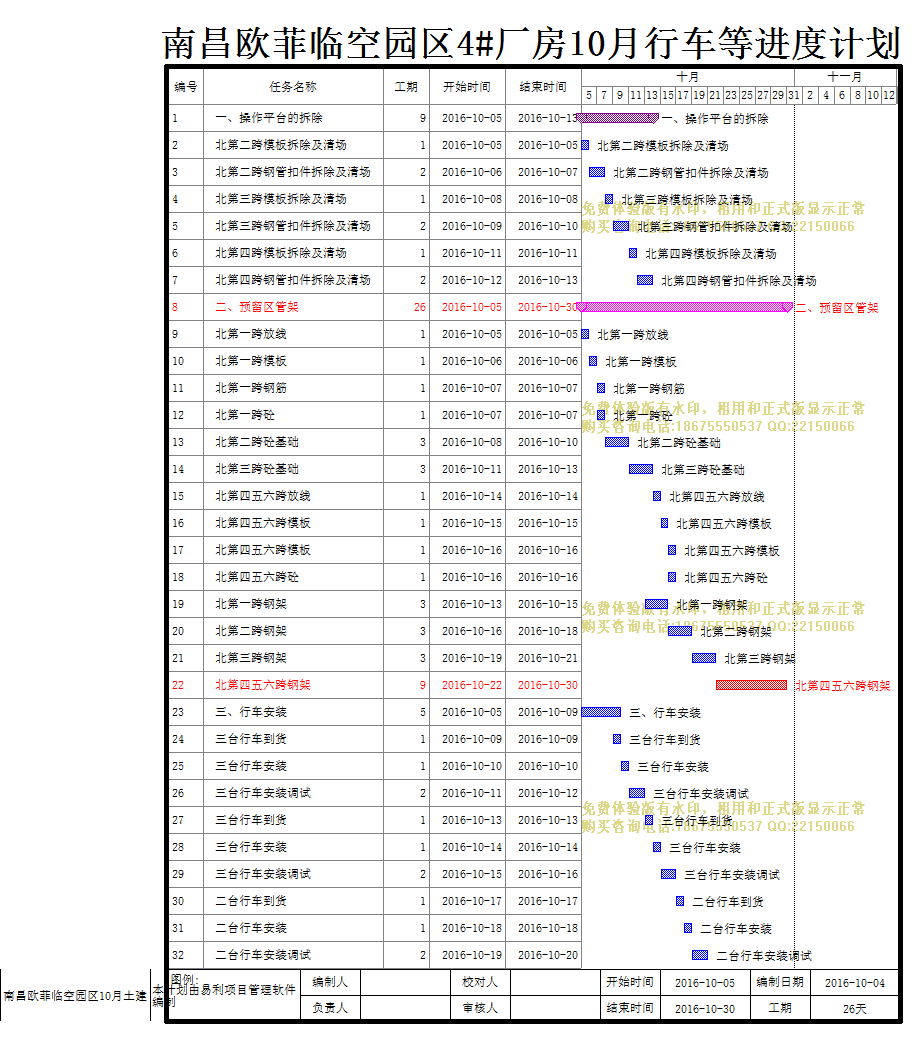This screenshot has width=924, height=1045.
Task: Select the blue Gantt bar for 三、行车安装
Action: tap(601, 712)
